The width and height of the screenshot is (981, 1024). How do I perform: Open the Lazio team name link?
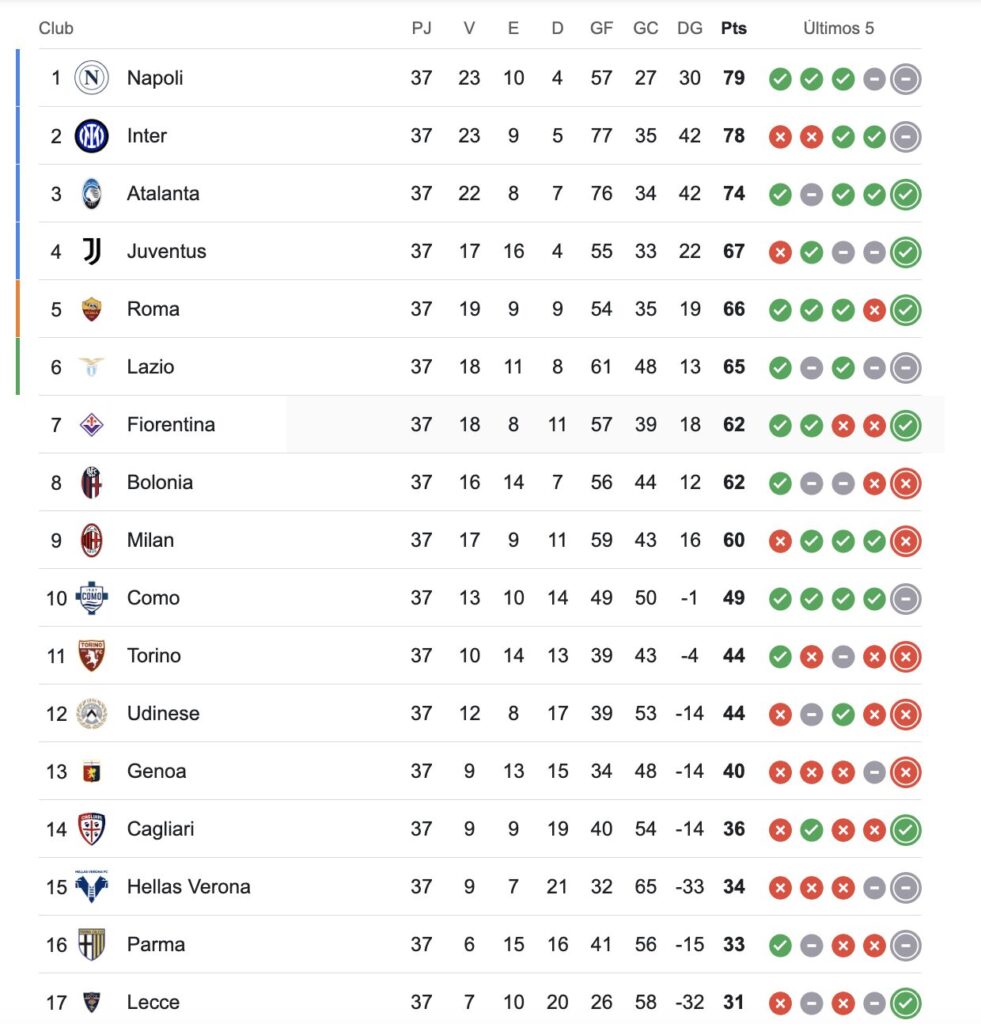[x=150, y=367]
